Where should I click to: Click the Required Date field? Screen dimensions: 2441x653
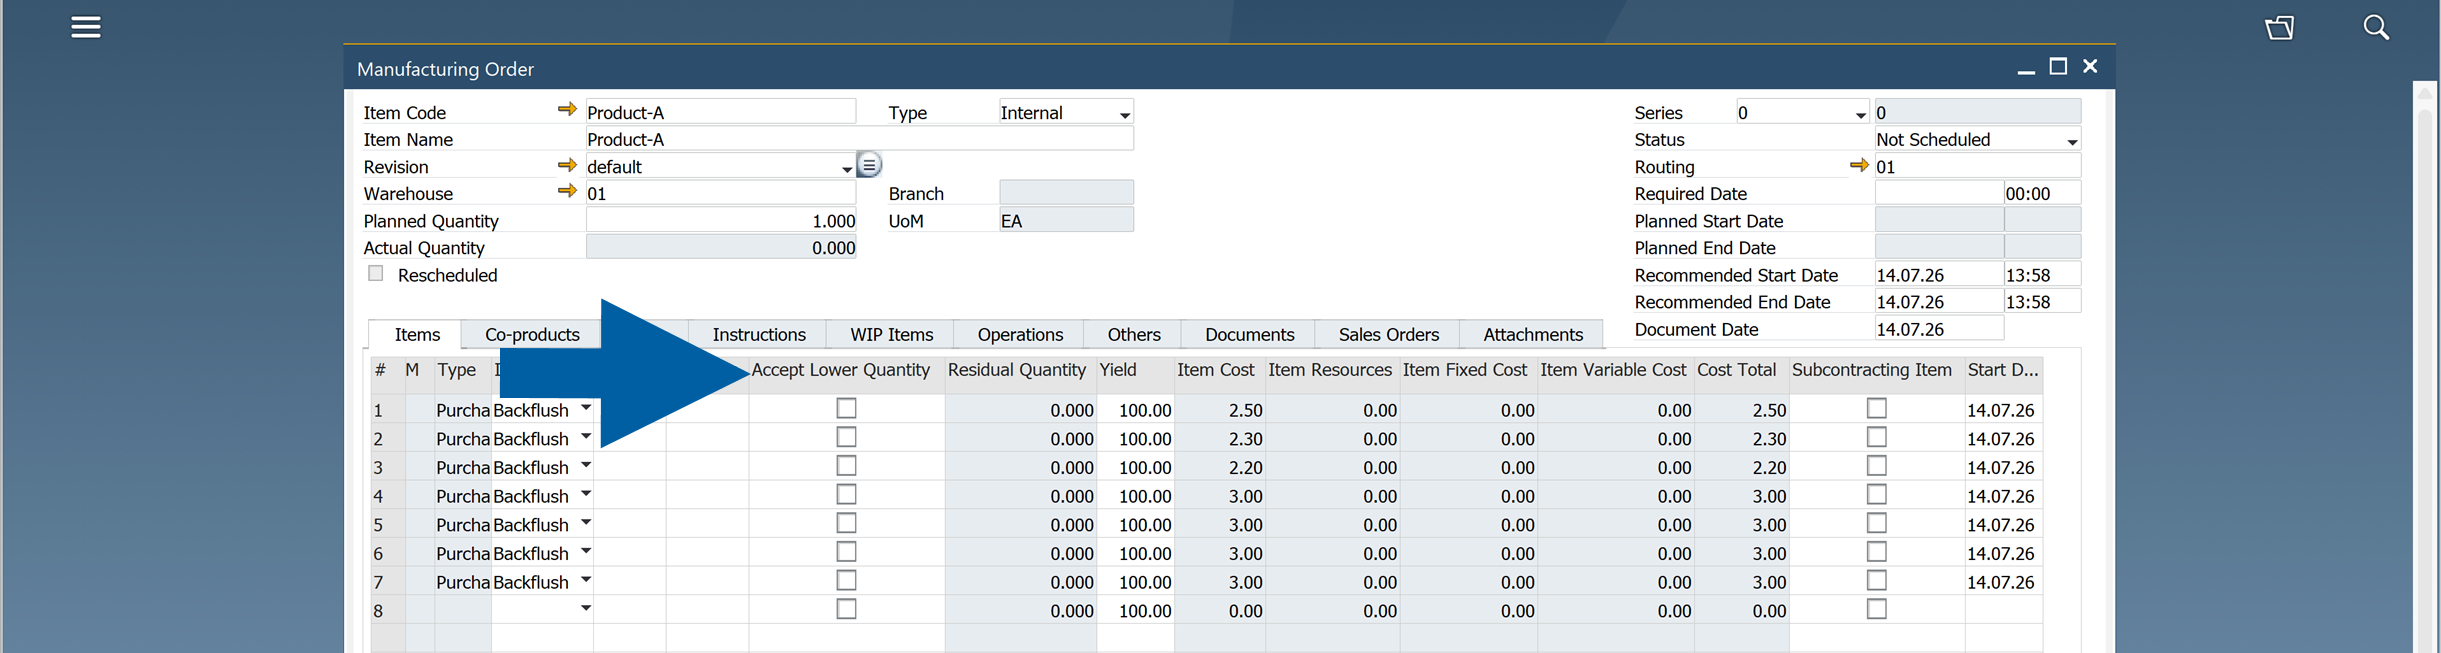tap(1939, 193)
